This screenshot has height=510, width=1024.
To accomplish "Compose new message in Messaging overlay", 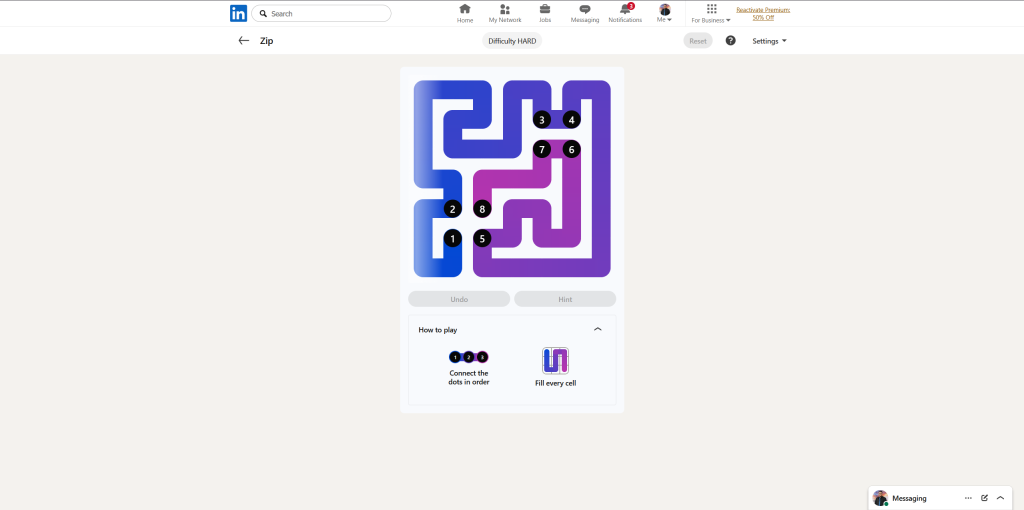I will point(984,498).
